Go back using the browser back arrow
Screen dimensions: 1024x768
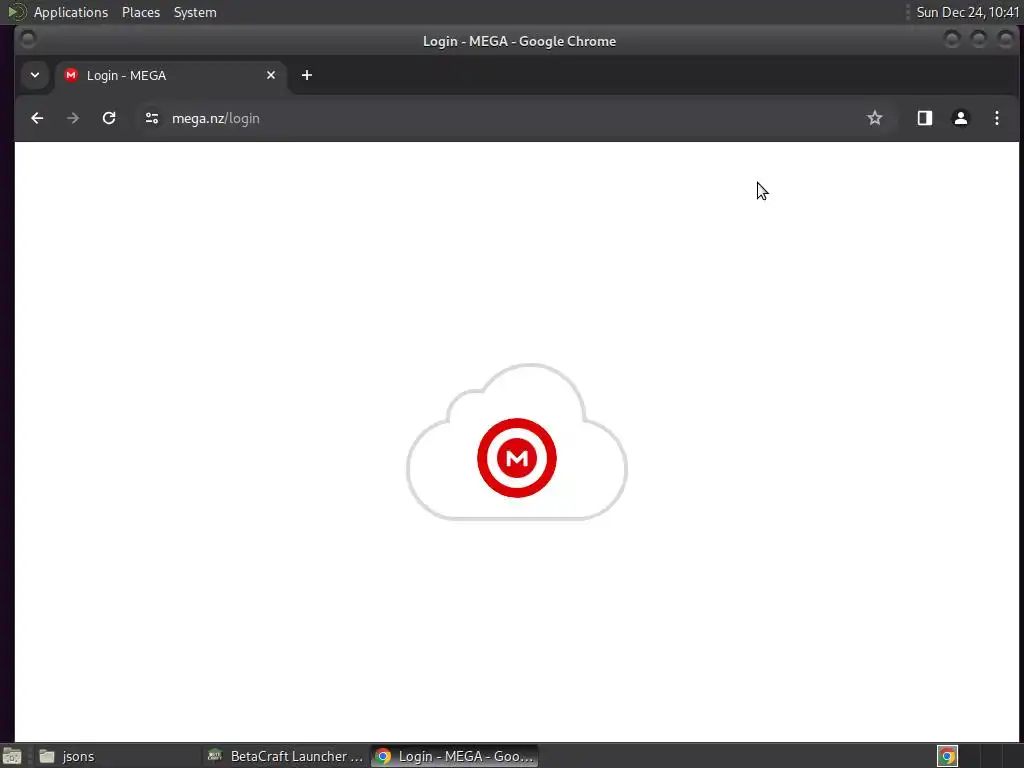click(37, 118)
